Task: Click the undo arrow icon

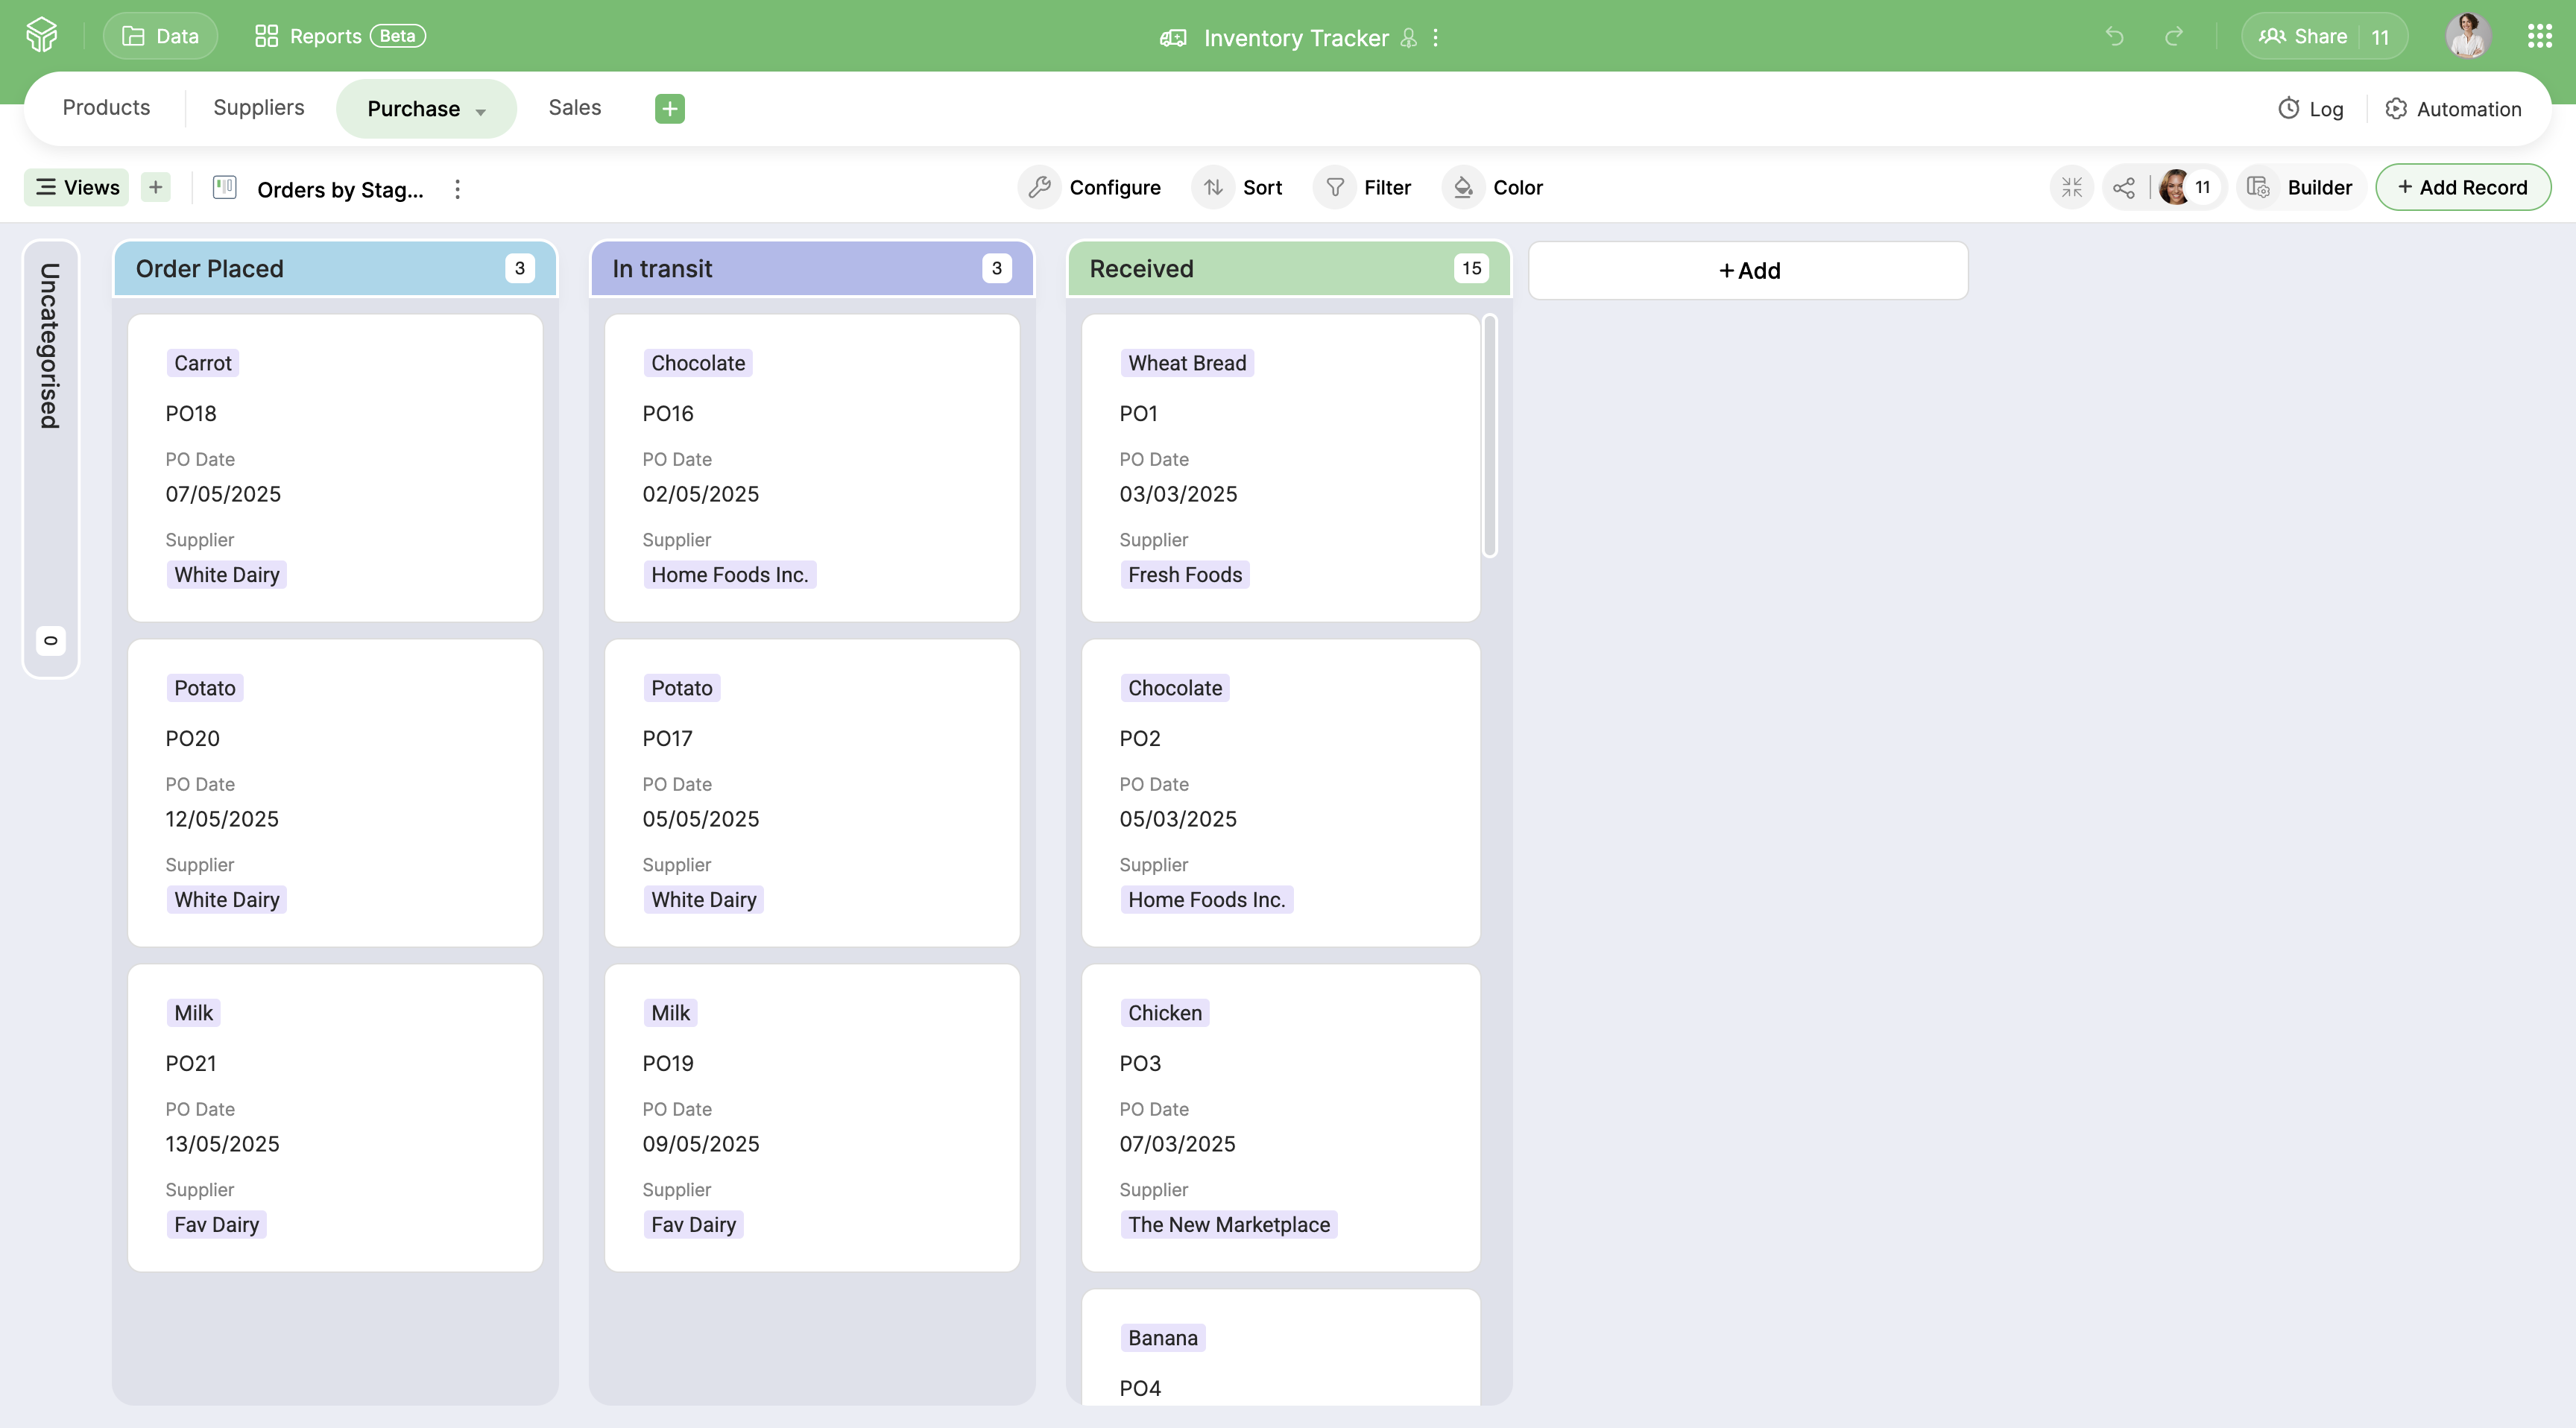Action: pos(2114,36)
